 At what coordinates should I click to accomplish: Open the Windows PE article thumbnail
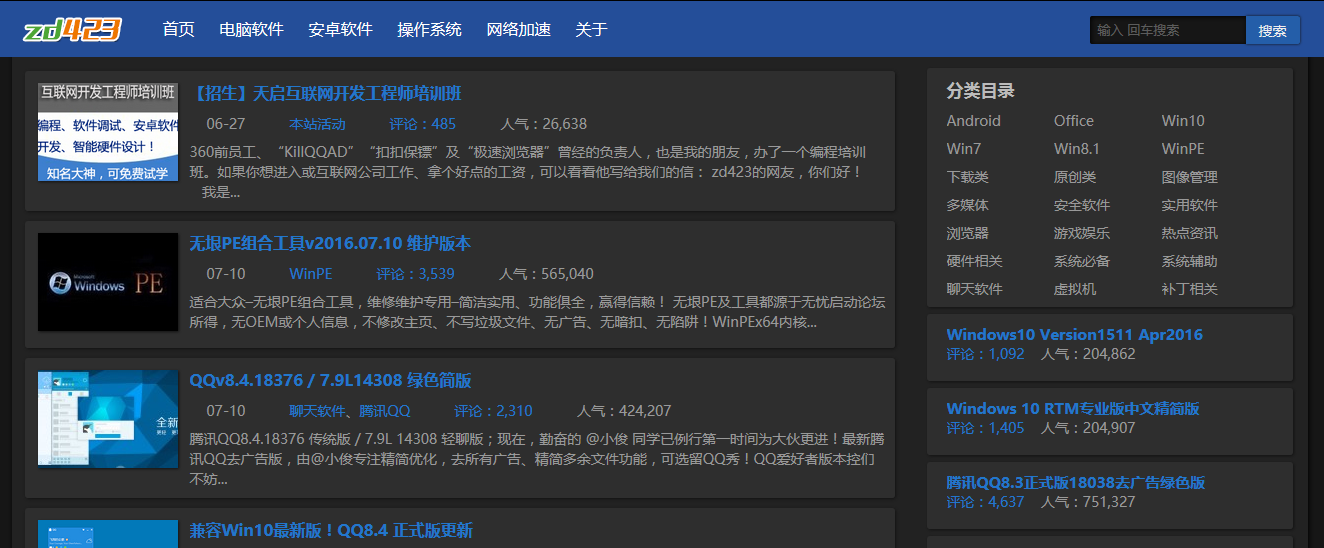tap(108, 282)
